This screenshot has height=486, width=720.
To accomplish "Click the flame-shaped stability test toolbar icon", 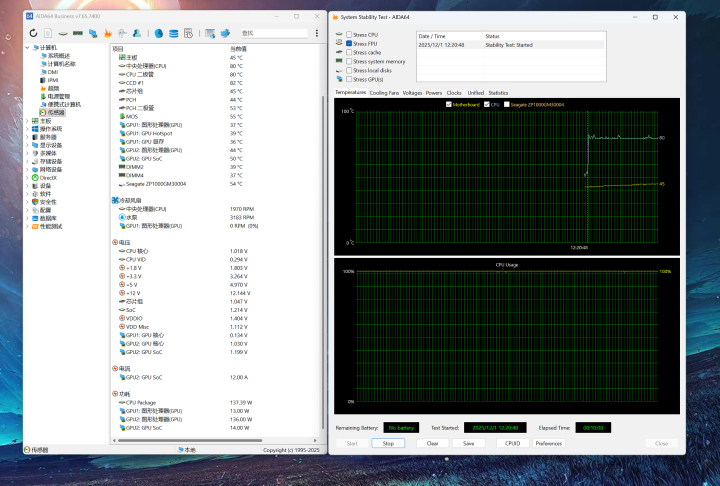I will coord(107,33).
